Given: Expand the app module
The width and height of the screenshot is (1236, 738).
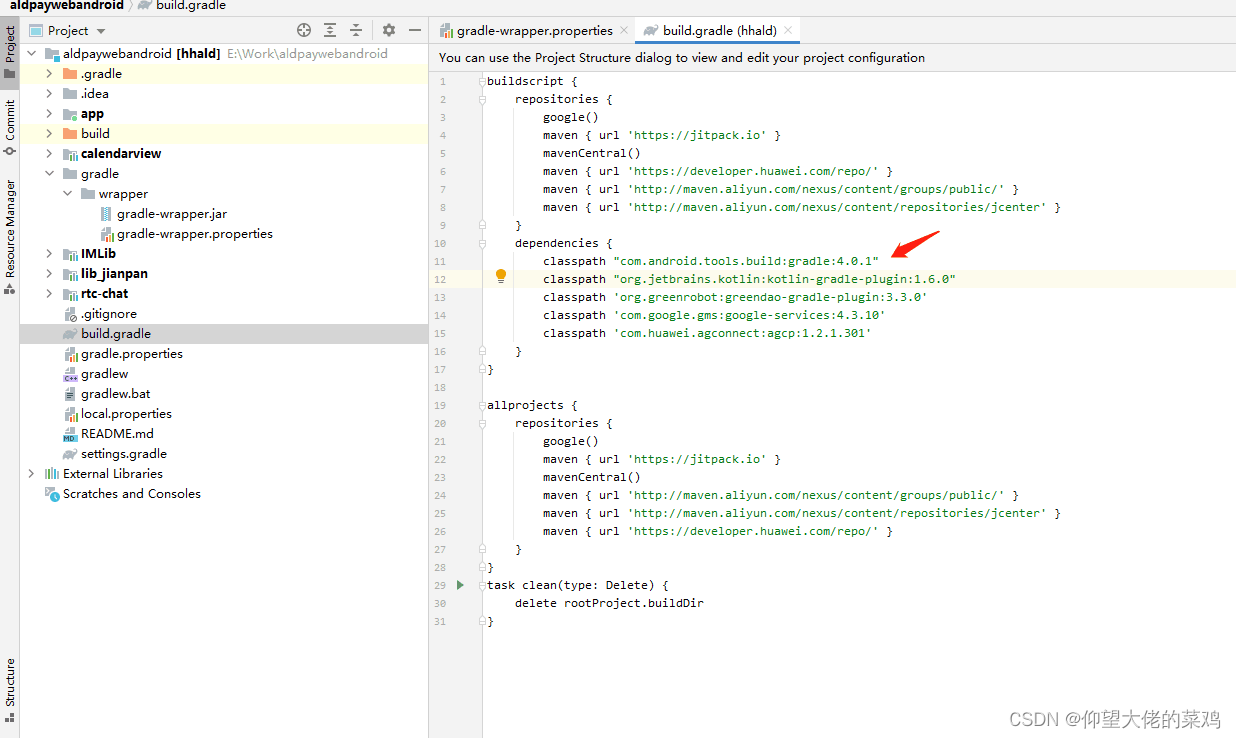Looking at the screenshot, I should [49, 113].
